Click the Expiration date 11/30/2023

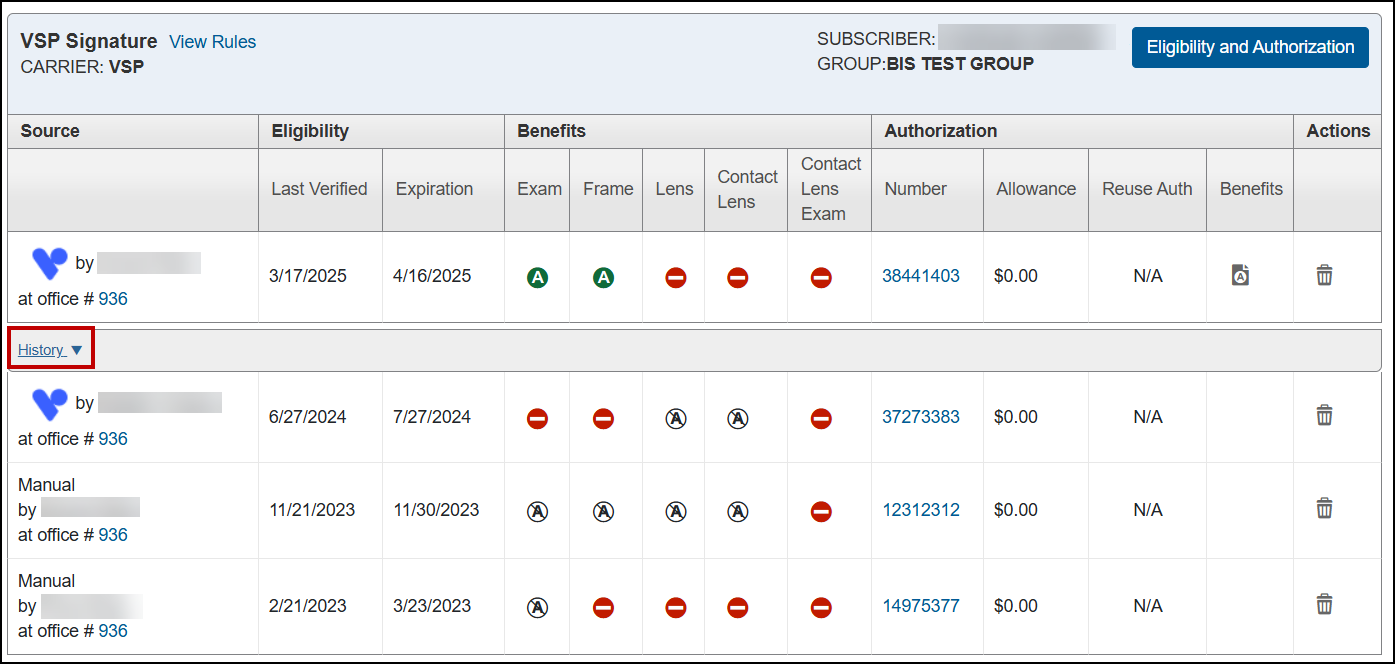tap(436, 510)
